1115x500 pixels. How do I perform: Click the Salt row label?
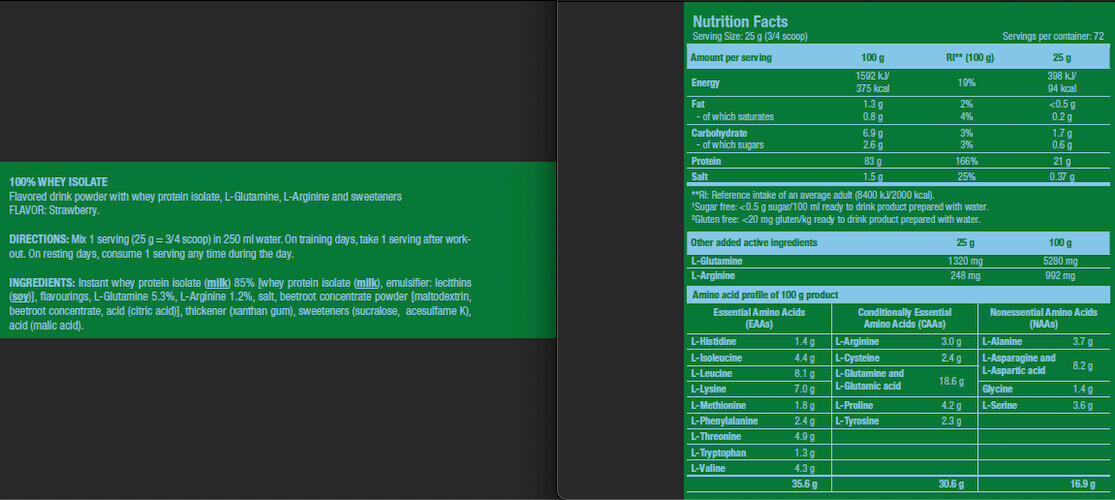point(701,176)
